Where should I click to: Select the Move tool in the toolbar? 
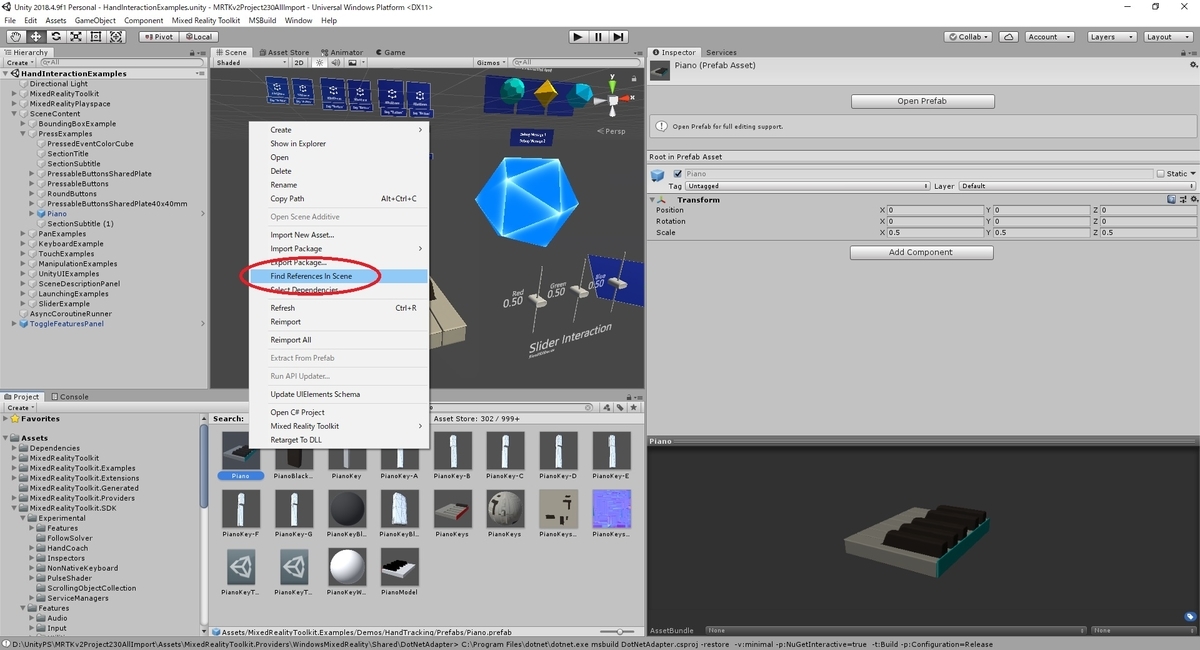coord(35,37)
